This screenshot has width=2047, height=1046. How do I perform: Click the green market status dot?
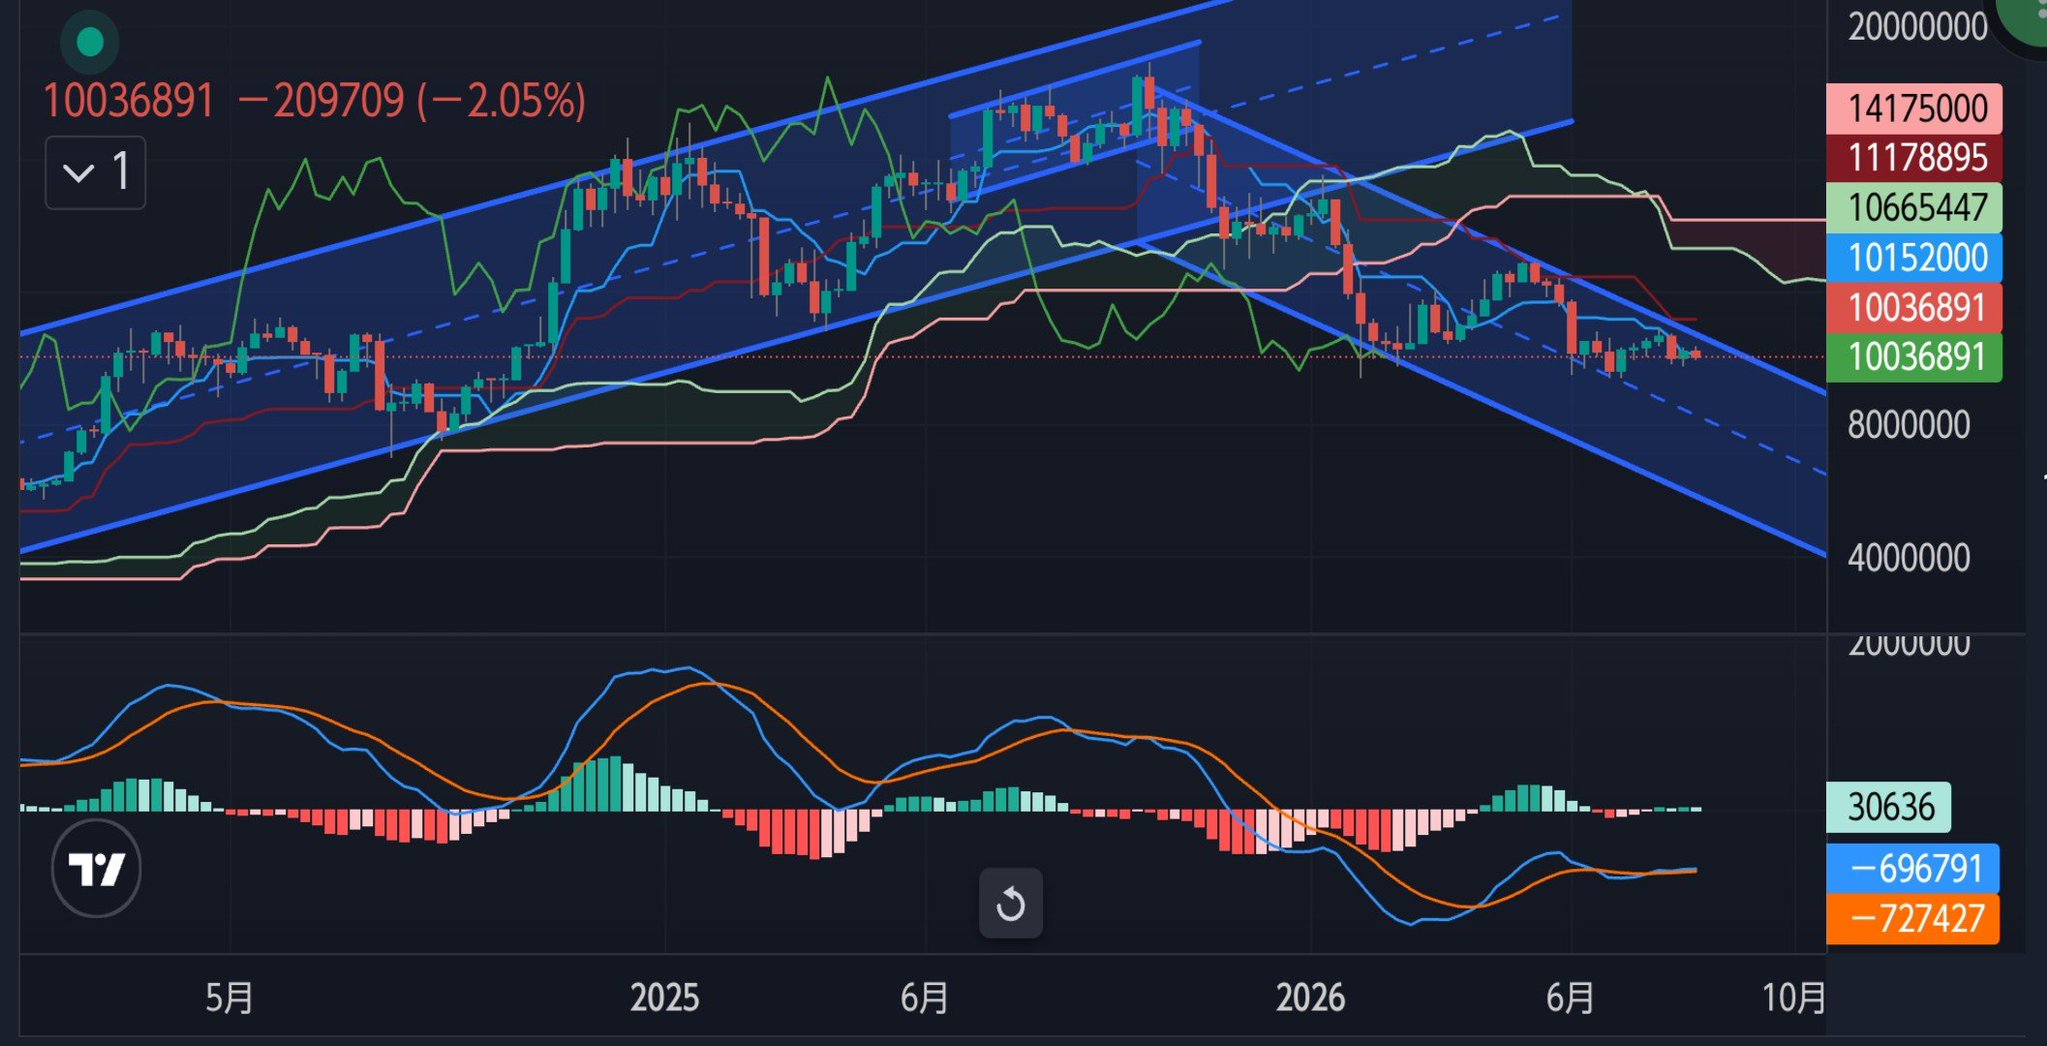(90, 41)
